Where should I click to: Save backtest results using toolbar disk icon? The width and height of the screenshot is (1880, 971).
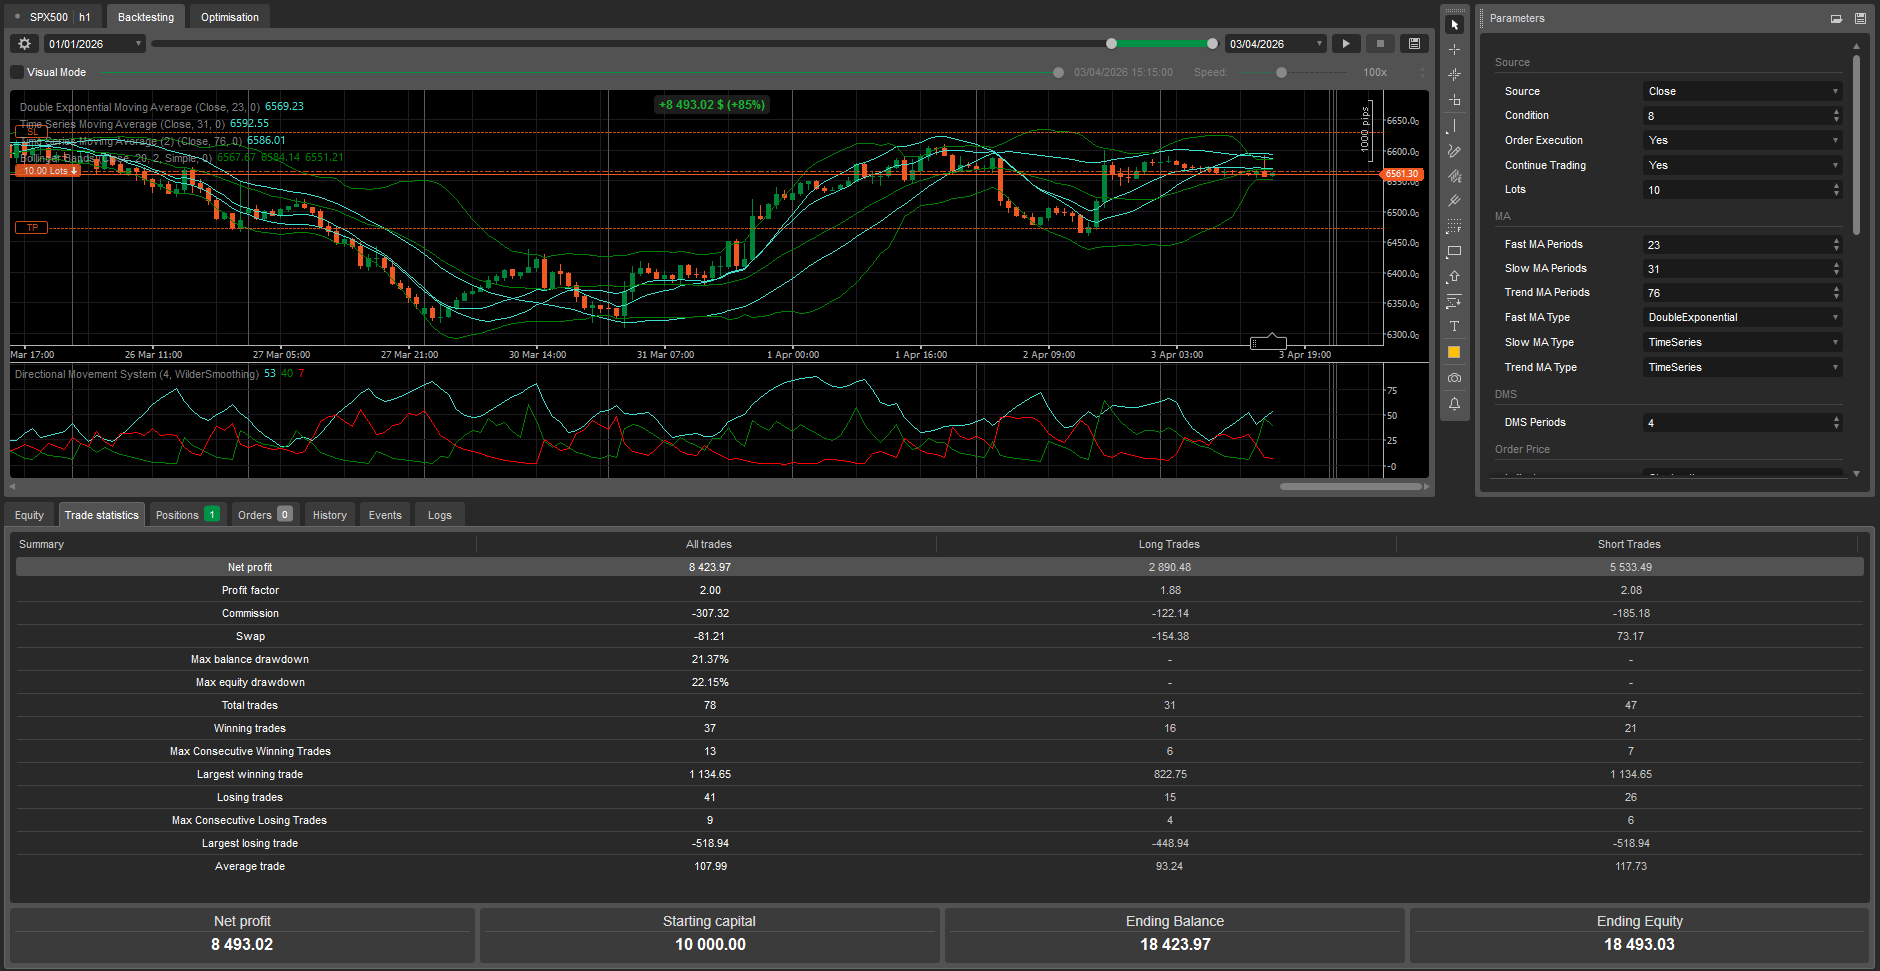pos(1414,44)
